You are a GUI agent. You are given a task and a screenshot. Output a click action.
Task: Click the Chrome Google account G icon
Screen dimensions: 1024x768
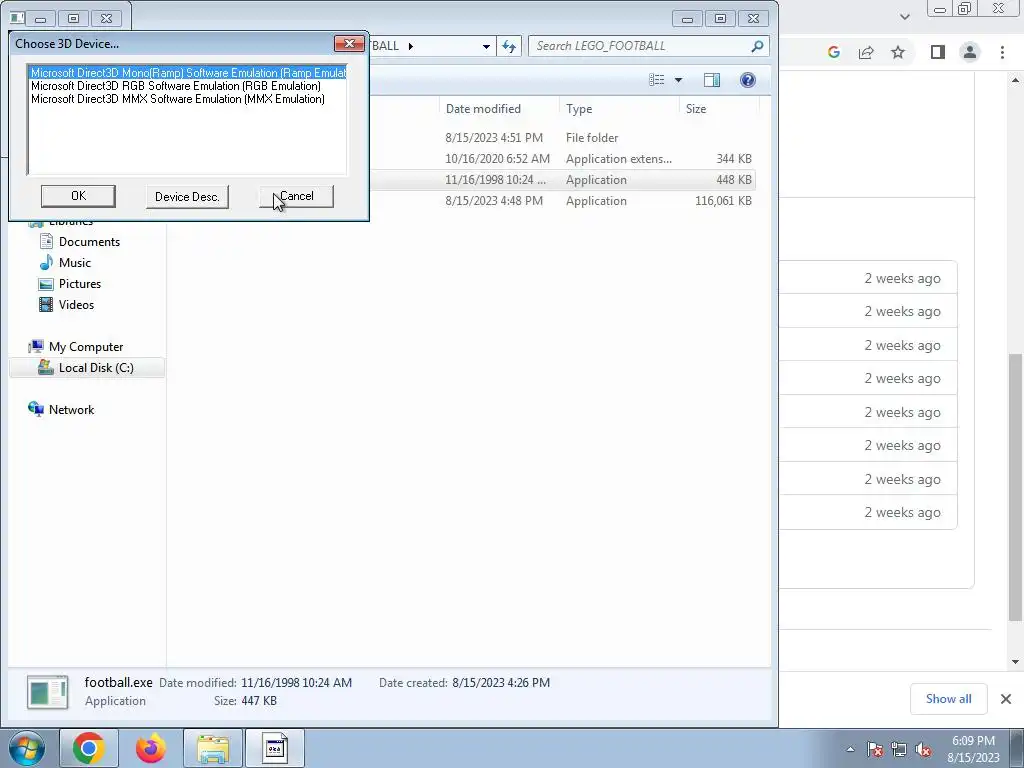tap(833, 52)
